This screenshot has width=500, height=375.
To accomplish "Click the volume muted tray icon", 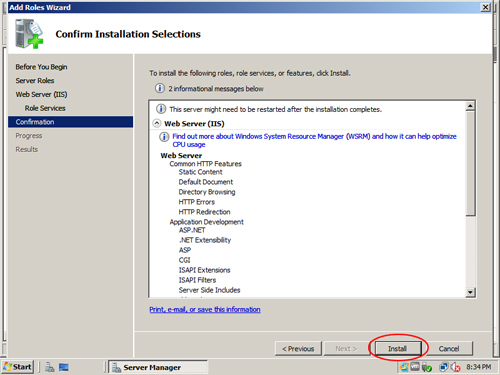I will (455, 367).
